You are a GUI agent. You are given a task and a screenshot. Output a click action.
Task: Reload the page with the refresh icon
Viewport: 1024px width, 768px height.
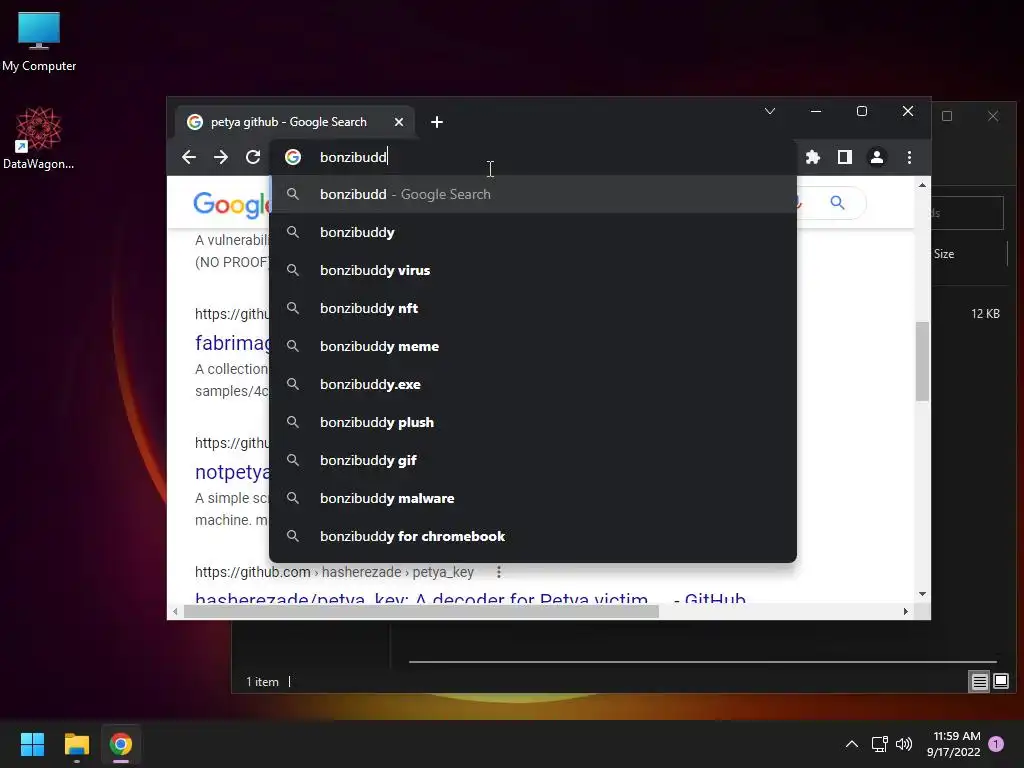point(253,157)
